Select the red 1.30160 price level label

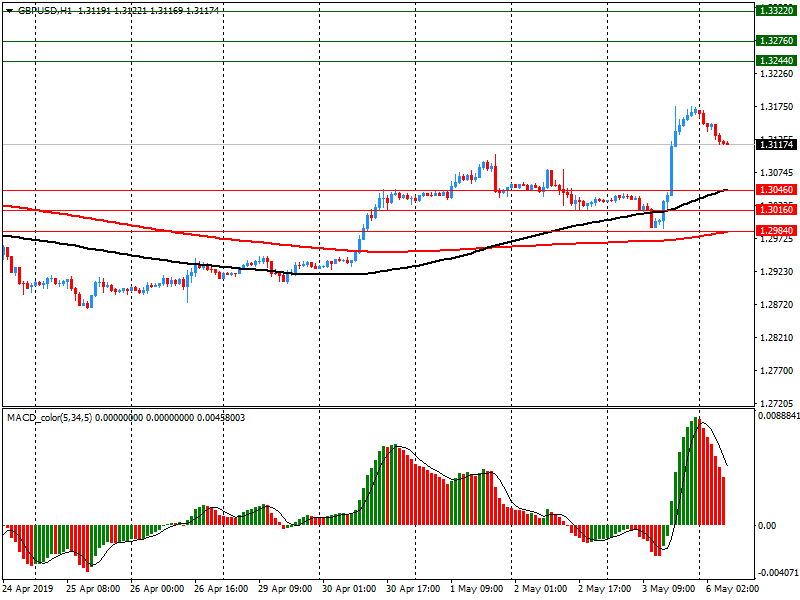[776, 210]
